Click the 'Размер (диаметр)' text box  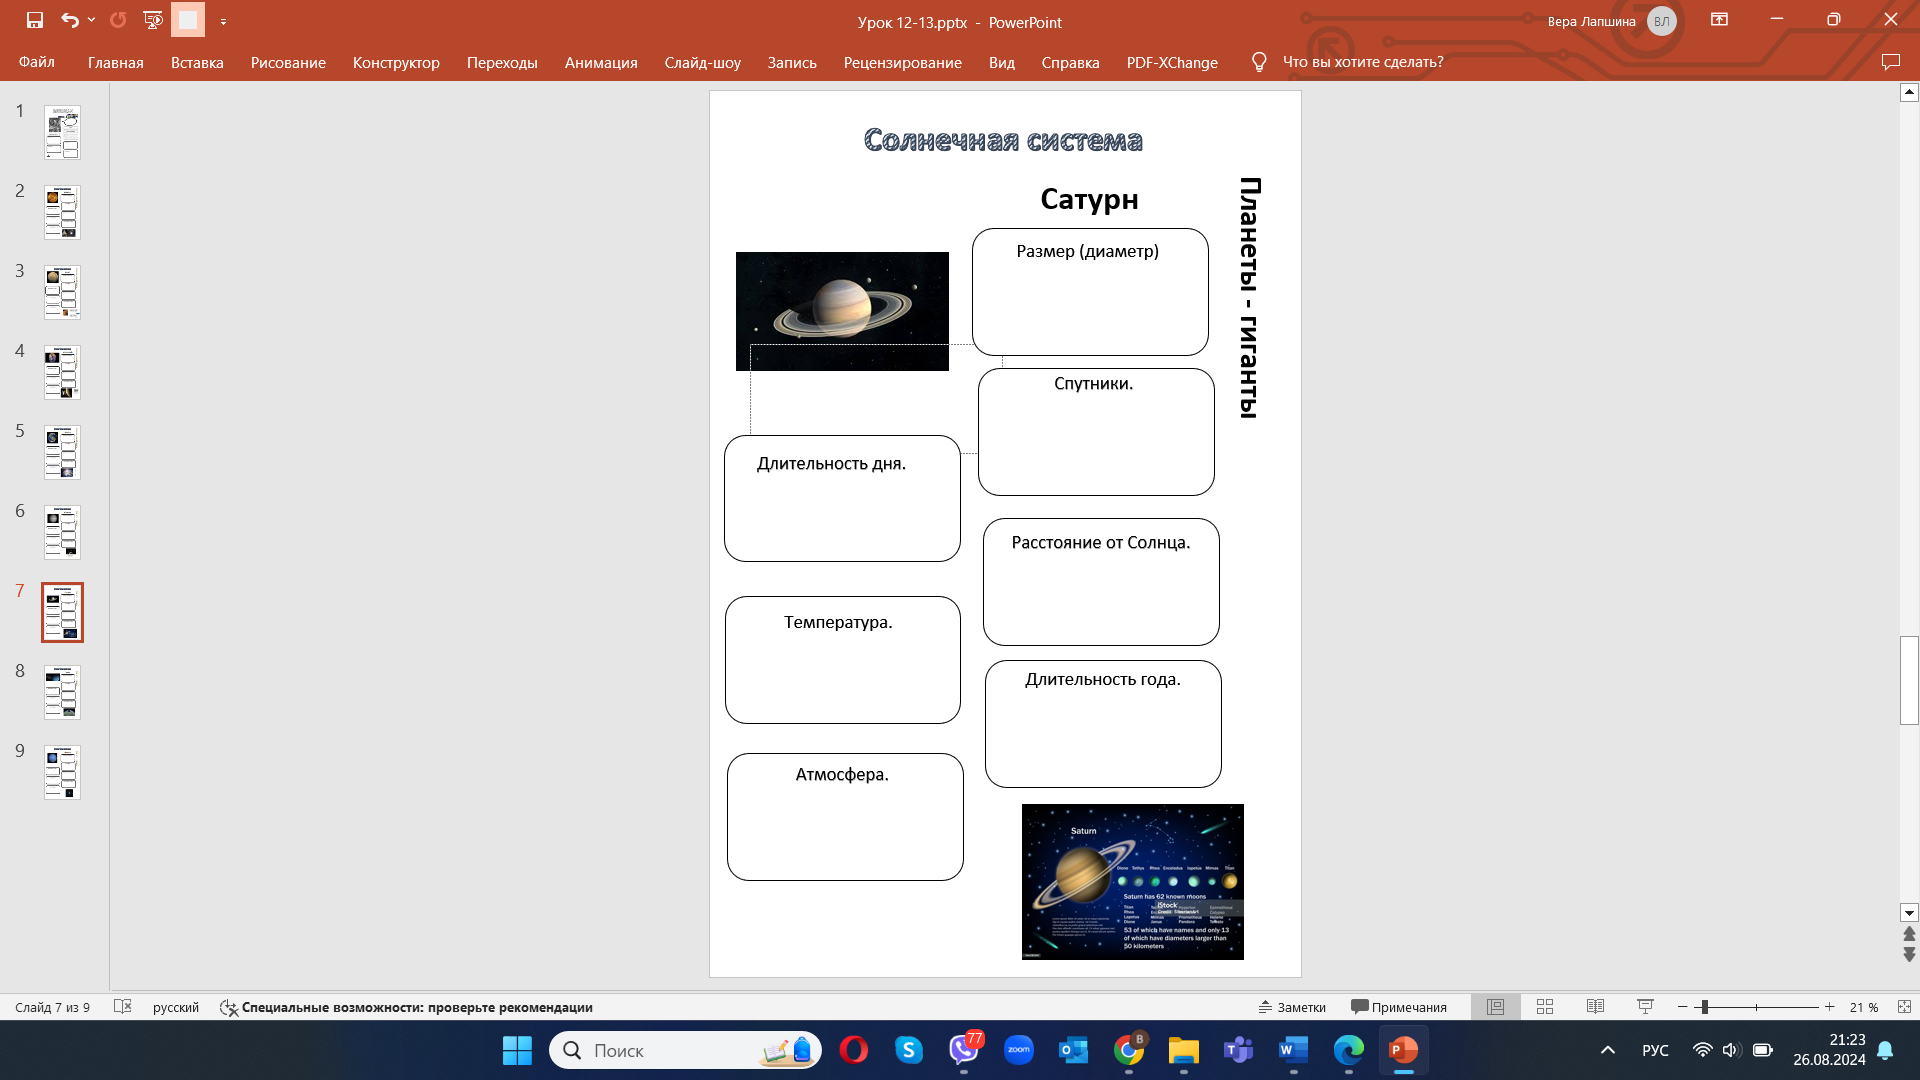coord(1090,292)
